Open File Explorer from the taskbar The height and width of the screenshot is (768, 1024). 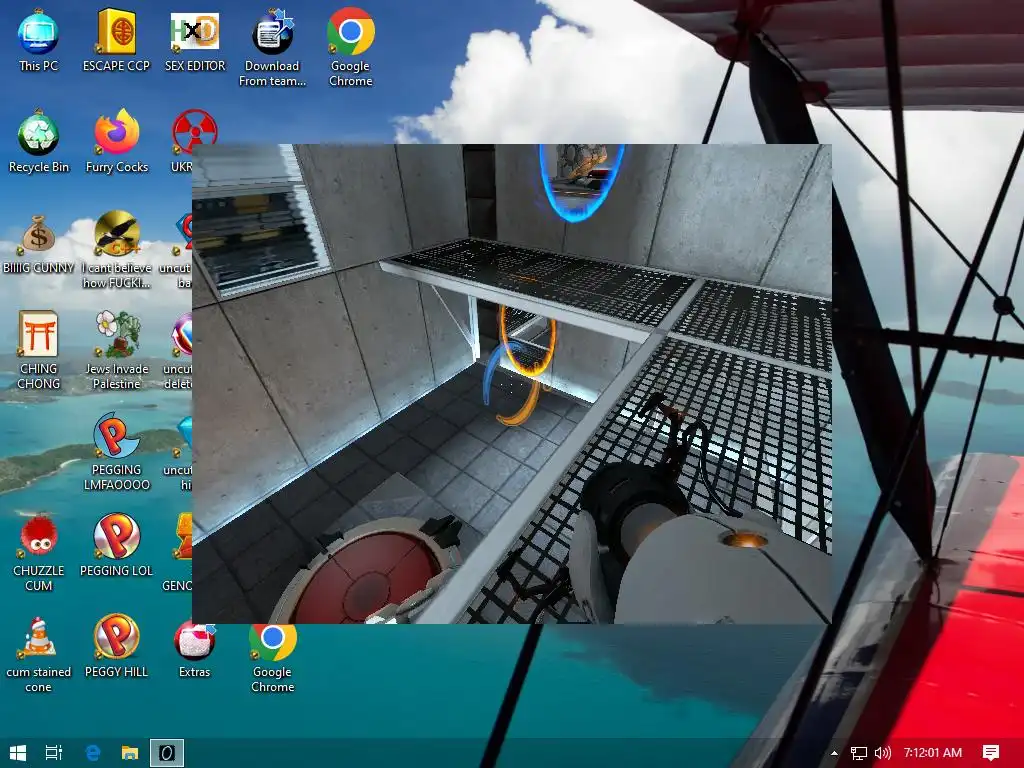130,753
